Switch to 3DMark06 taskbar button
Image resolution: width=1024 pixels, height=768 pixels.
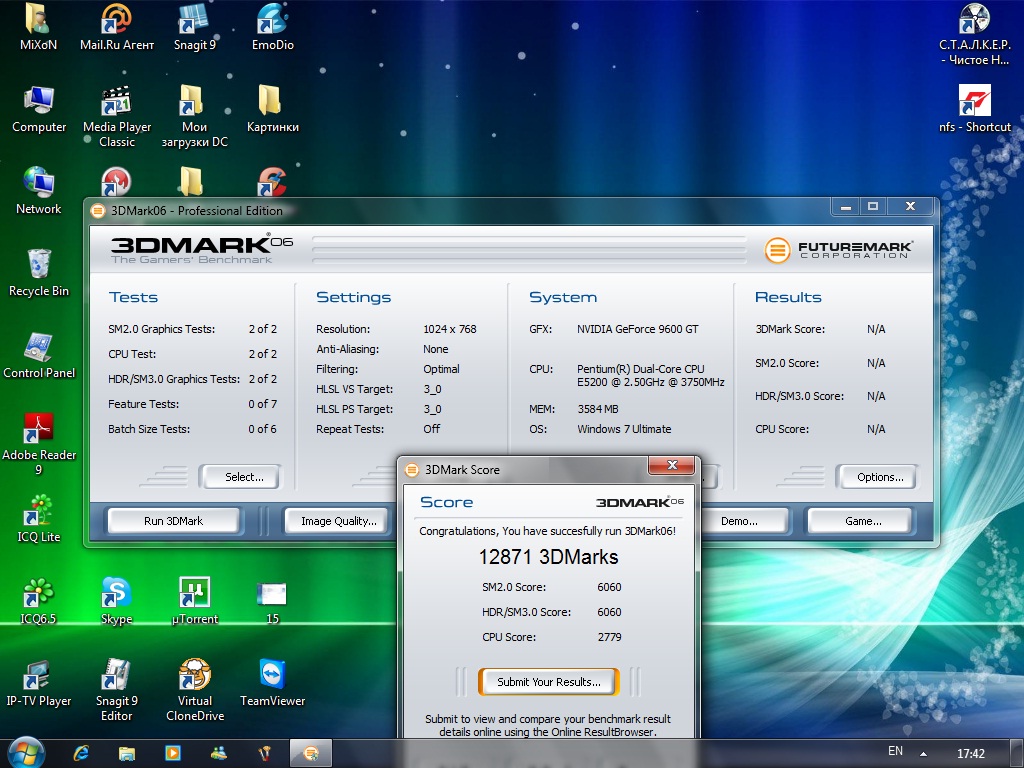pos(311,753)
